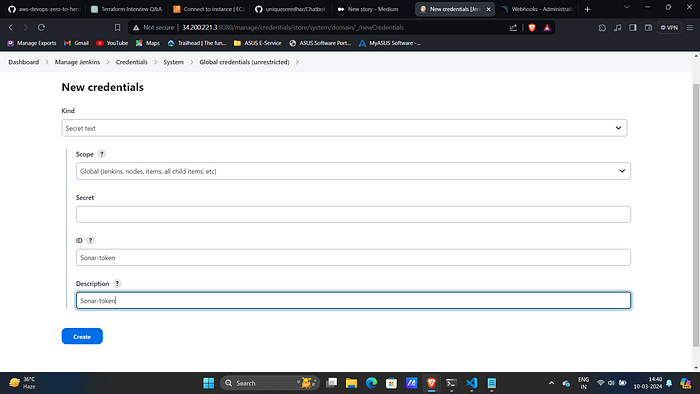This screenshot has width=700, height=394.
Task: Focus the Secret input field
Action: [353, 215]
